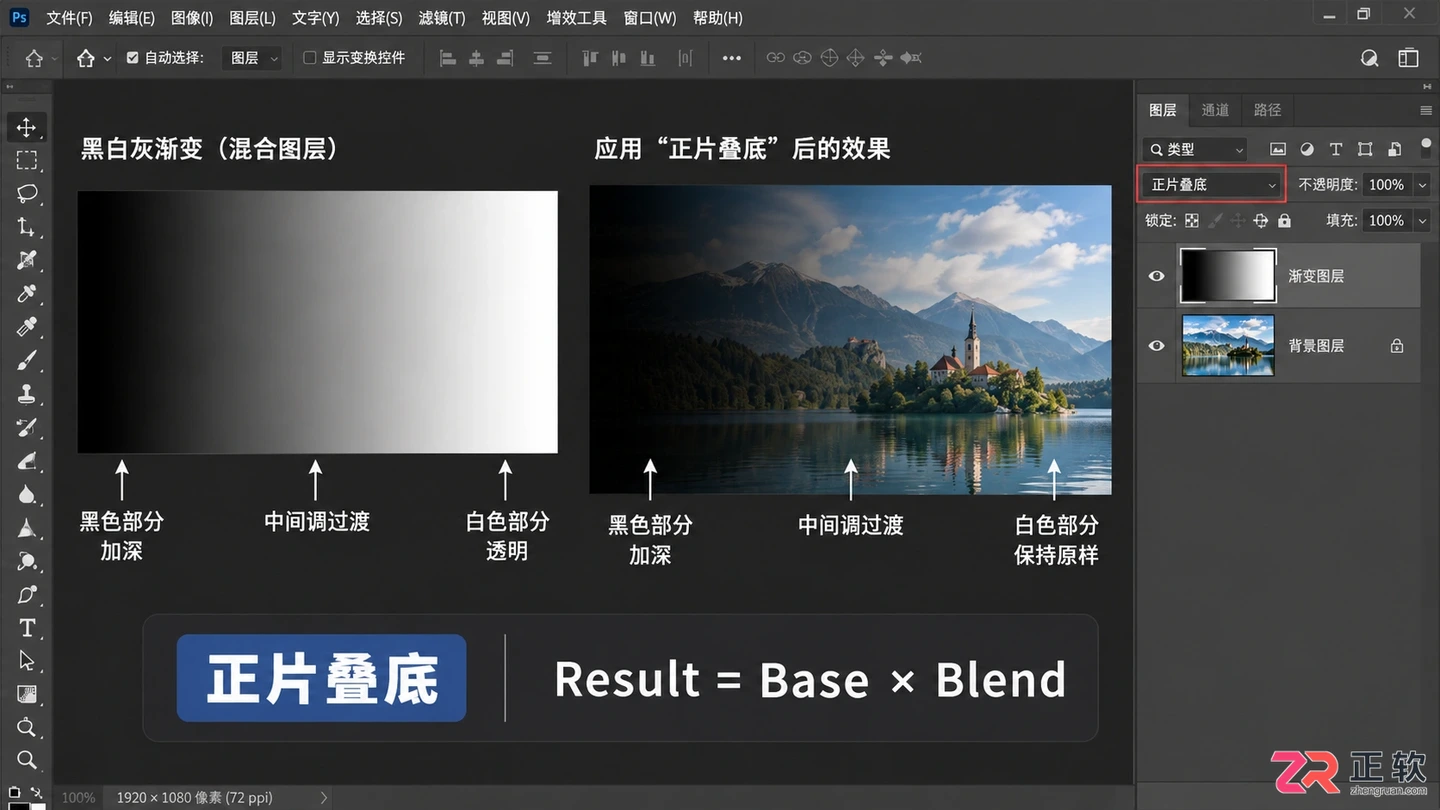The width and height of the screenshot is (1440, 810).
Task: Click the 不透明度 100% value field
Action: pos(1387,185)
